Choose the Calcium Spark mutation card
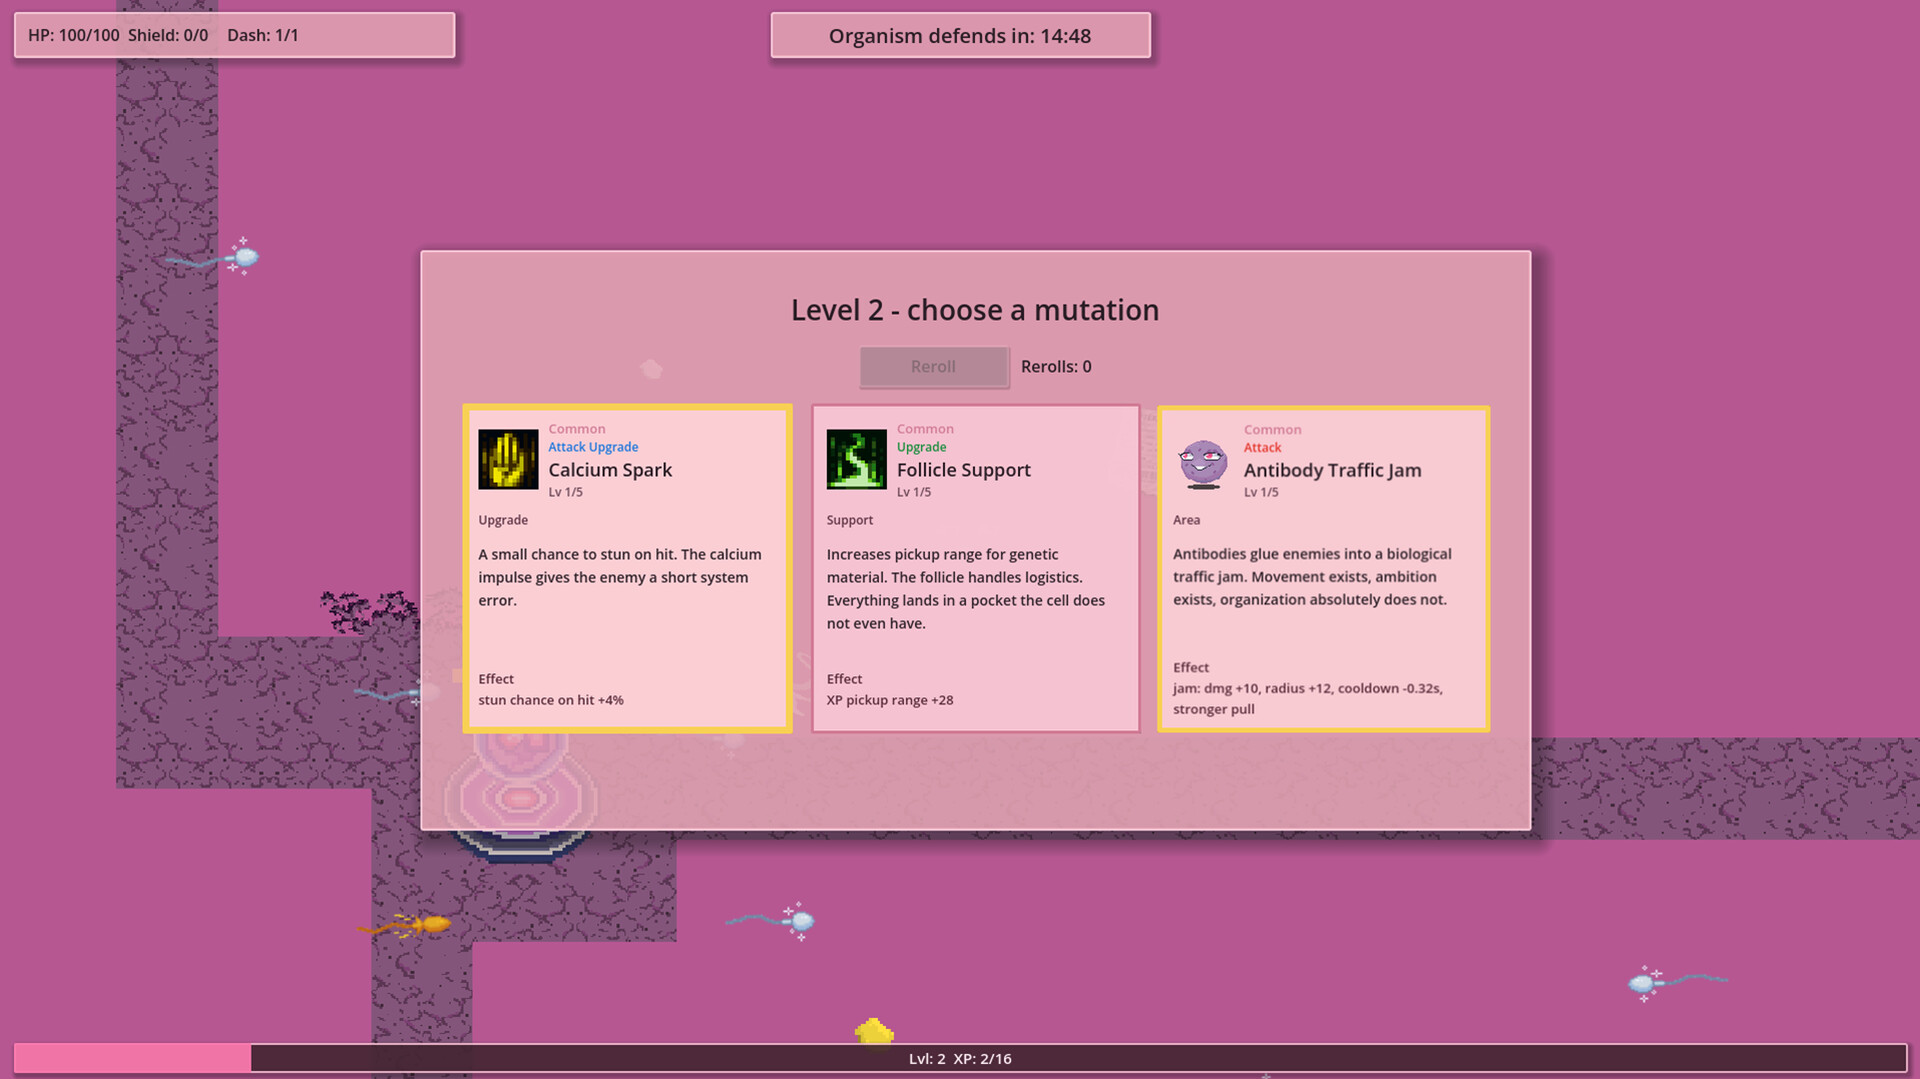The width and height of the screenshot is (1920, 1079). (628, 568)
